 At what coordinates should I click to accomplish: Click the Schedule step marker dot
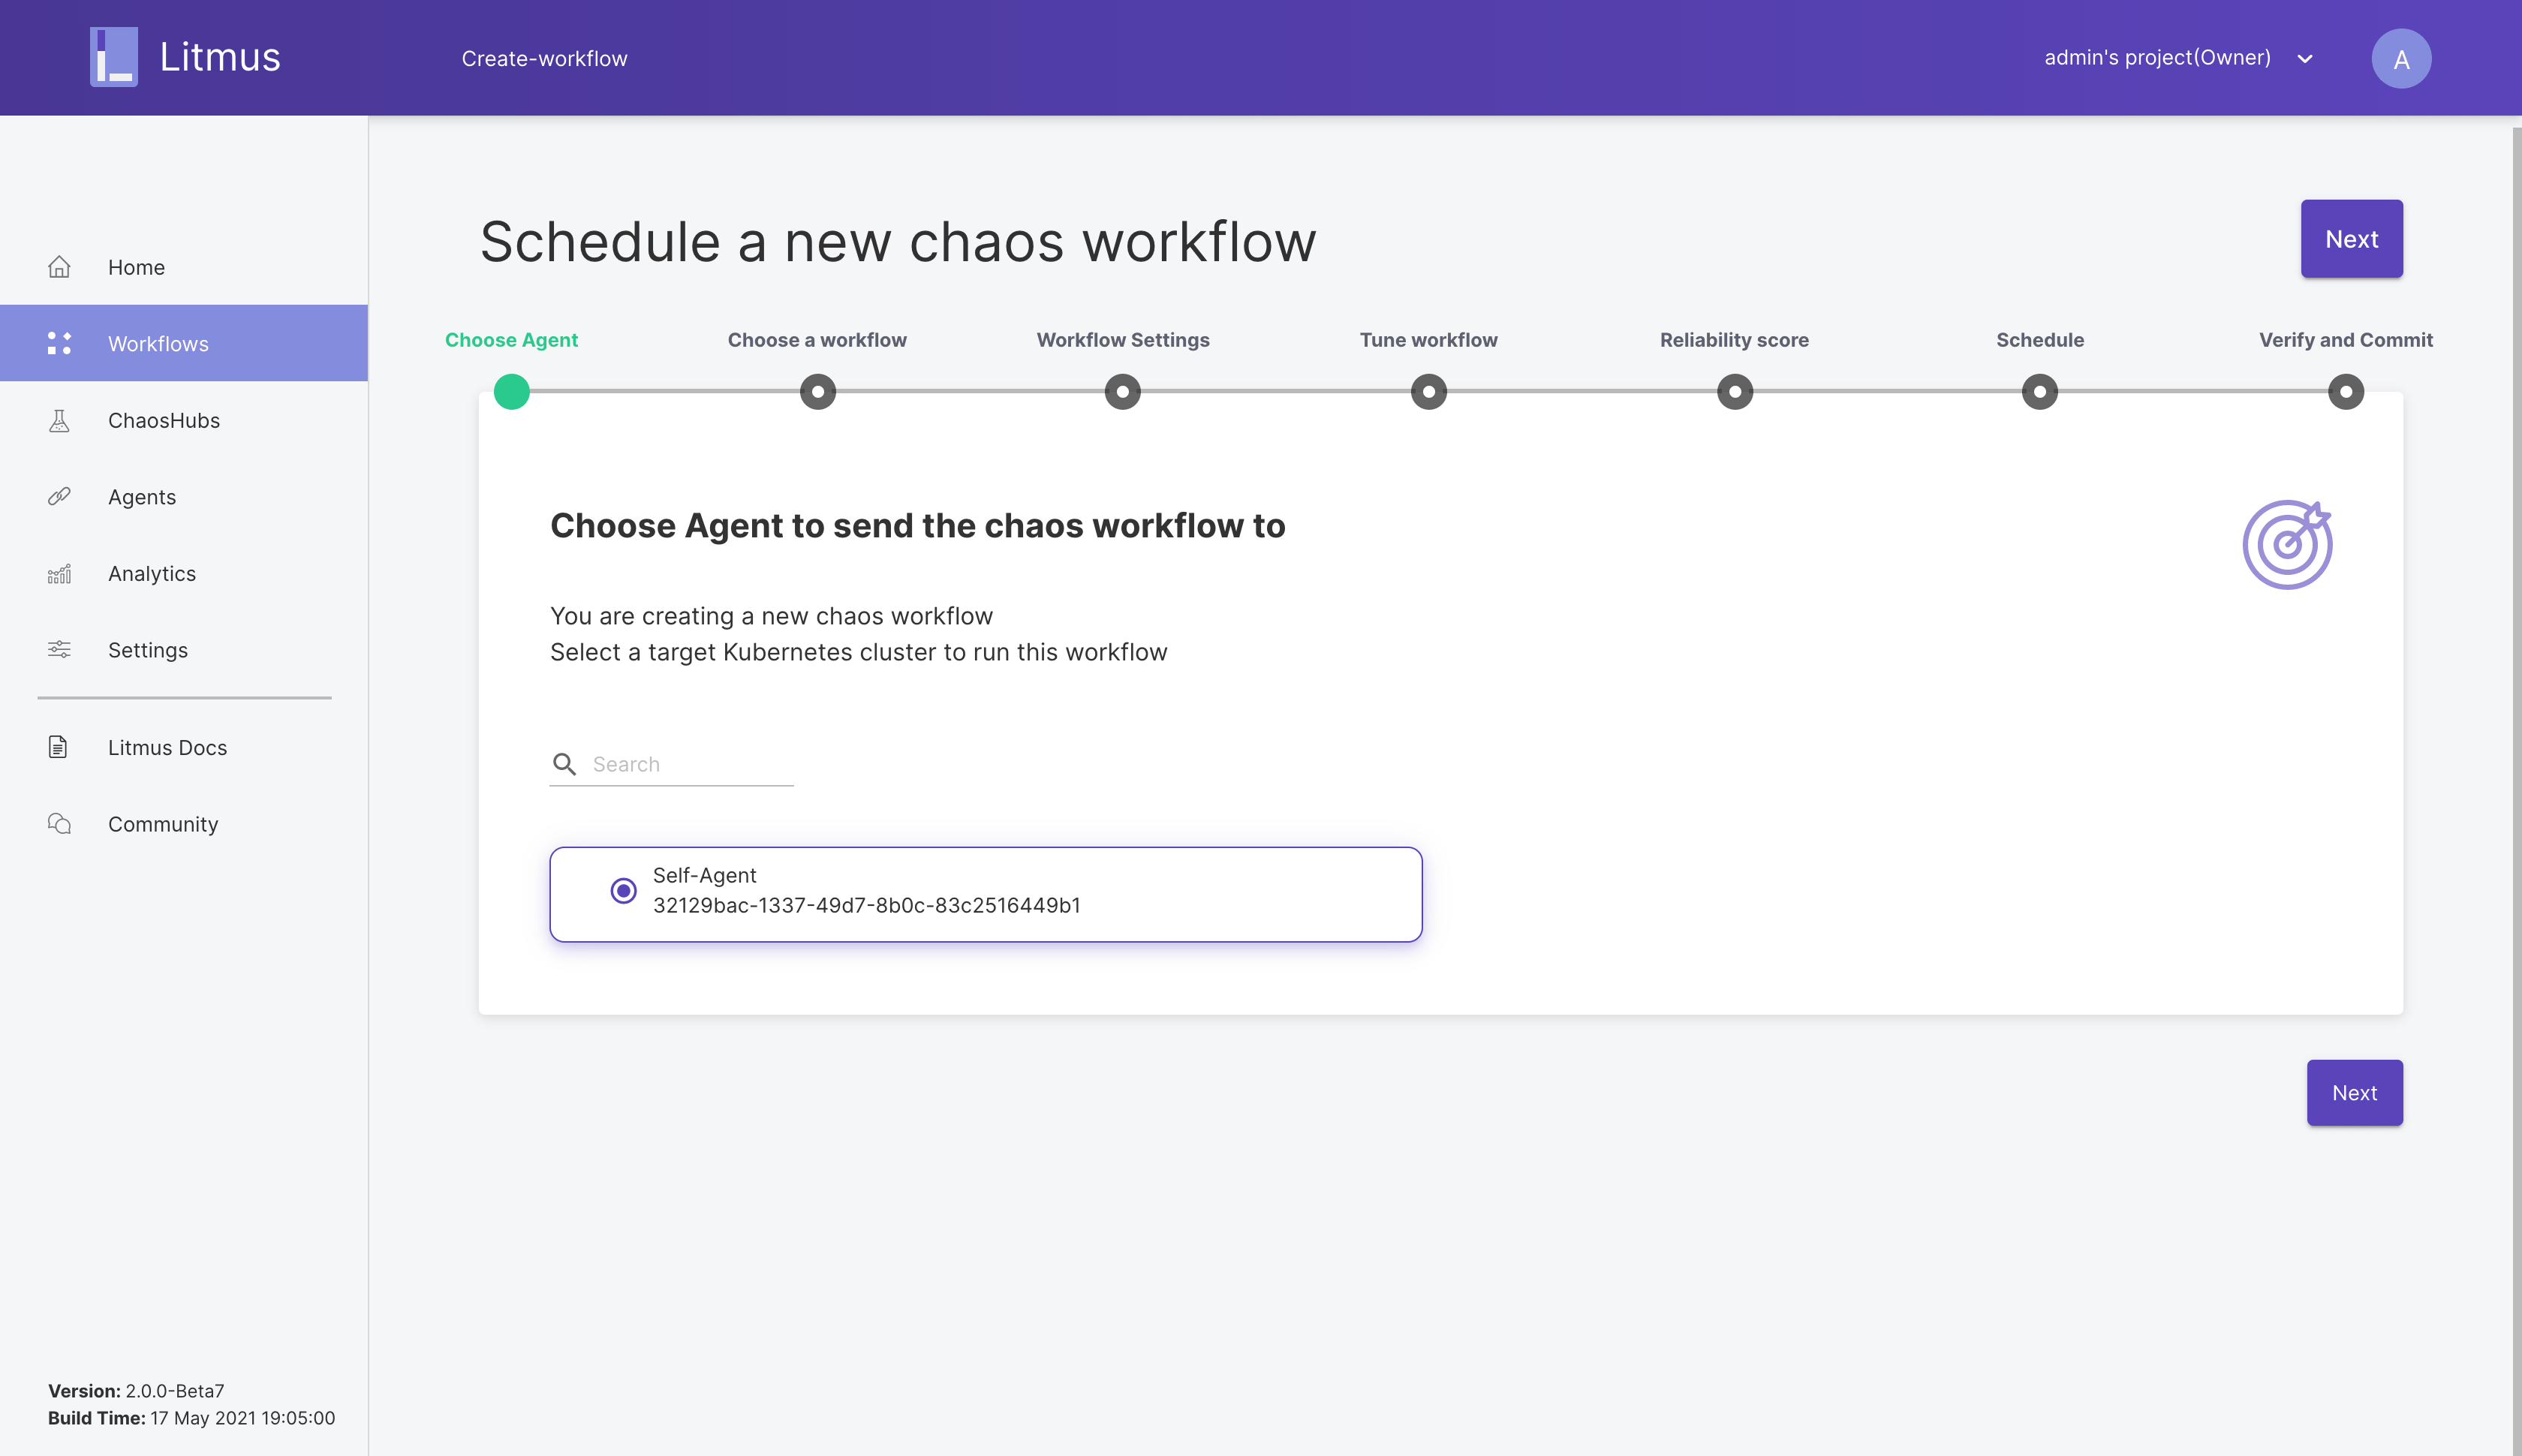pyautogui.click(x=2039, y=391)
